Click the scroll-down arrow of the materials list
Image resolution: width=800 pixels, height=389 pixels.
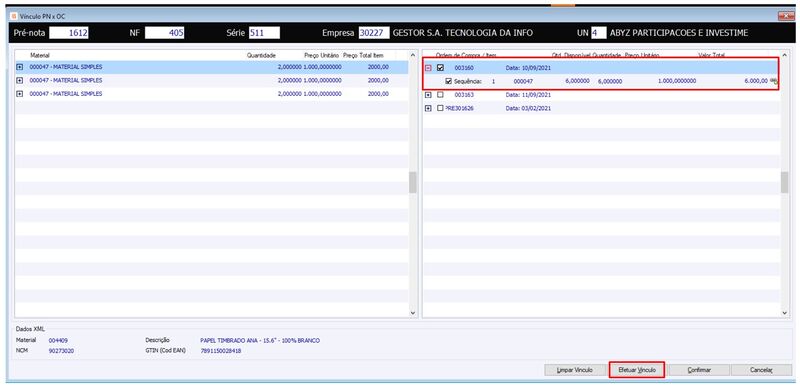pos(413,312)
